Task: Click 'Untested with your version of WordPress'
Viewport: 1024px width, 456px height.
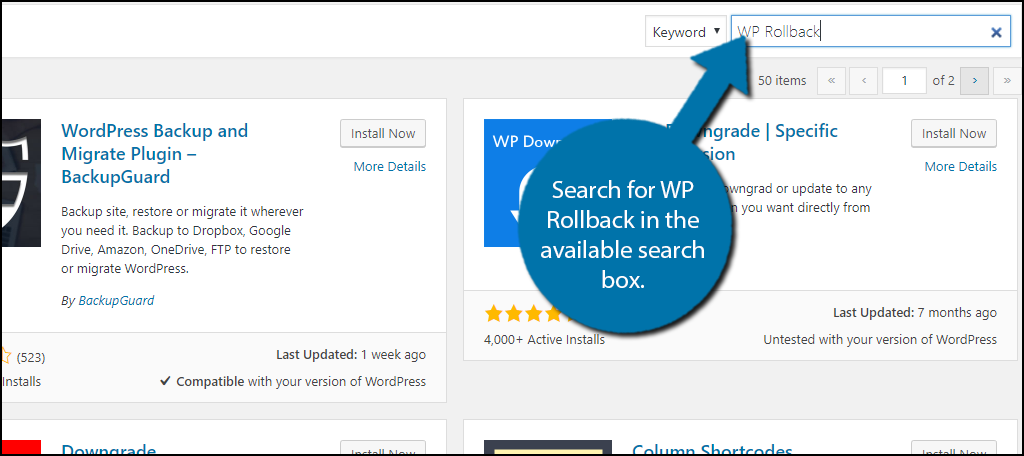Action: tap(880, 340)
